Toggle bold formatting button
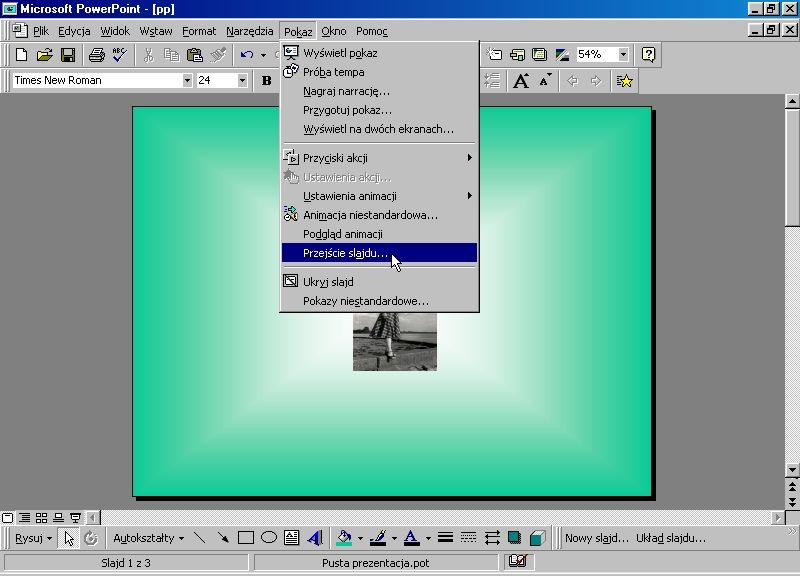This screenshot has height=576, width=800. coord(266,81)
